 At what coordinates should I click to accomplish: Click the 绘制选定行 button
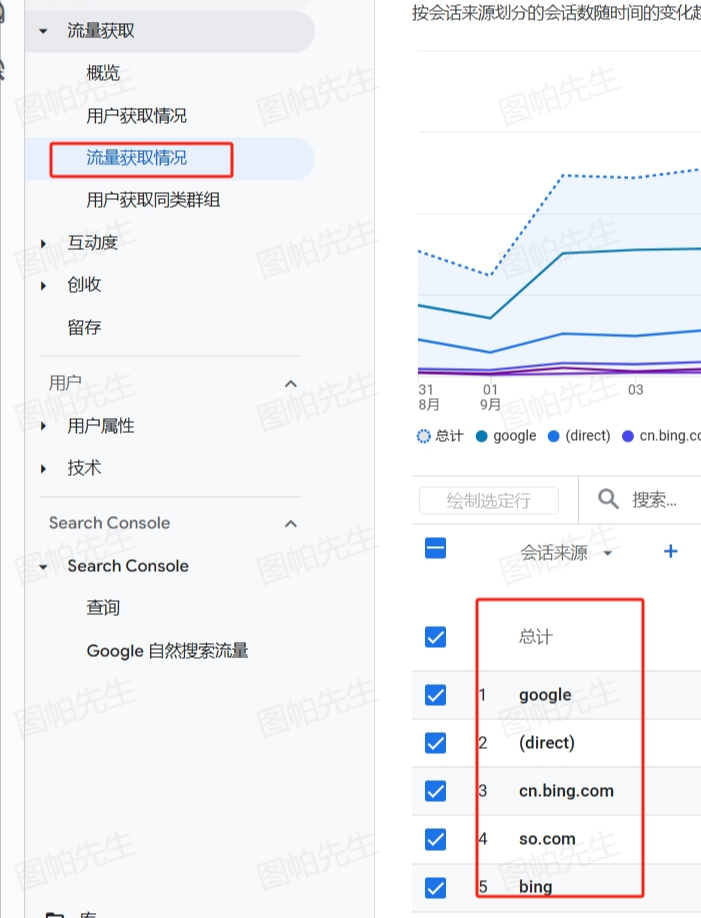(489, 500)
